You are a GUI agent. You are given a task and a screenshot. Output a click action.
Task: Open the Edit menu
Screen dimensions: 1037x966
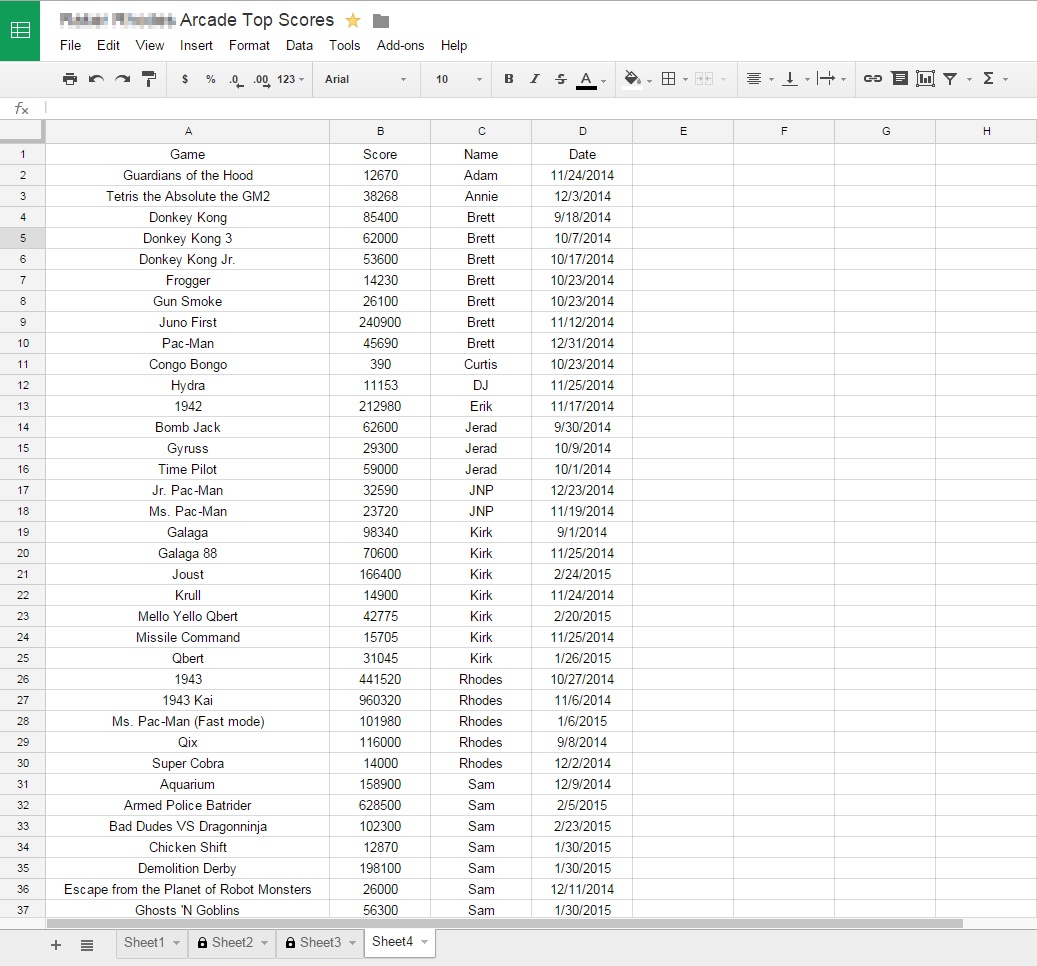point(108,46)
